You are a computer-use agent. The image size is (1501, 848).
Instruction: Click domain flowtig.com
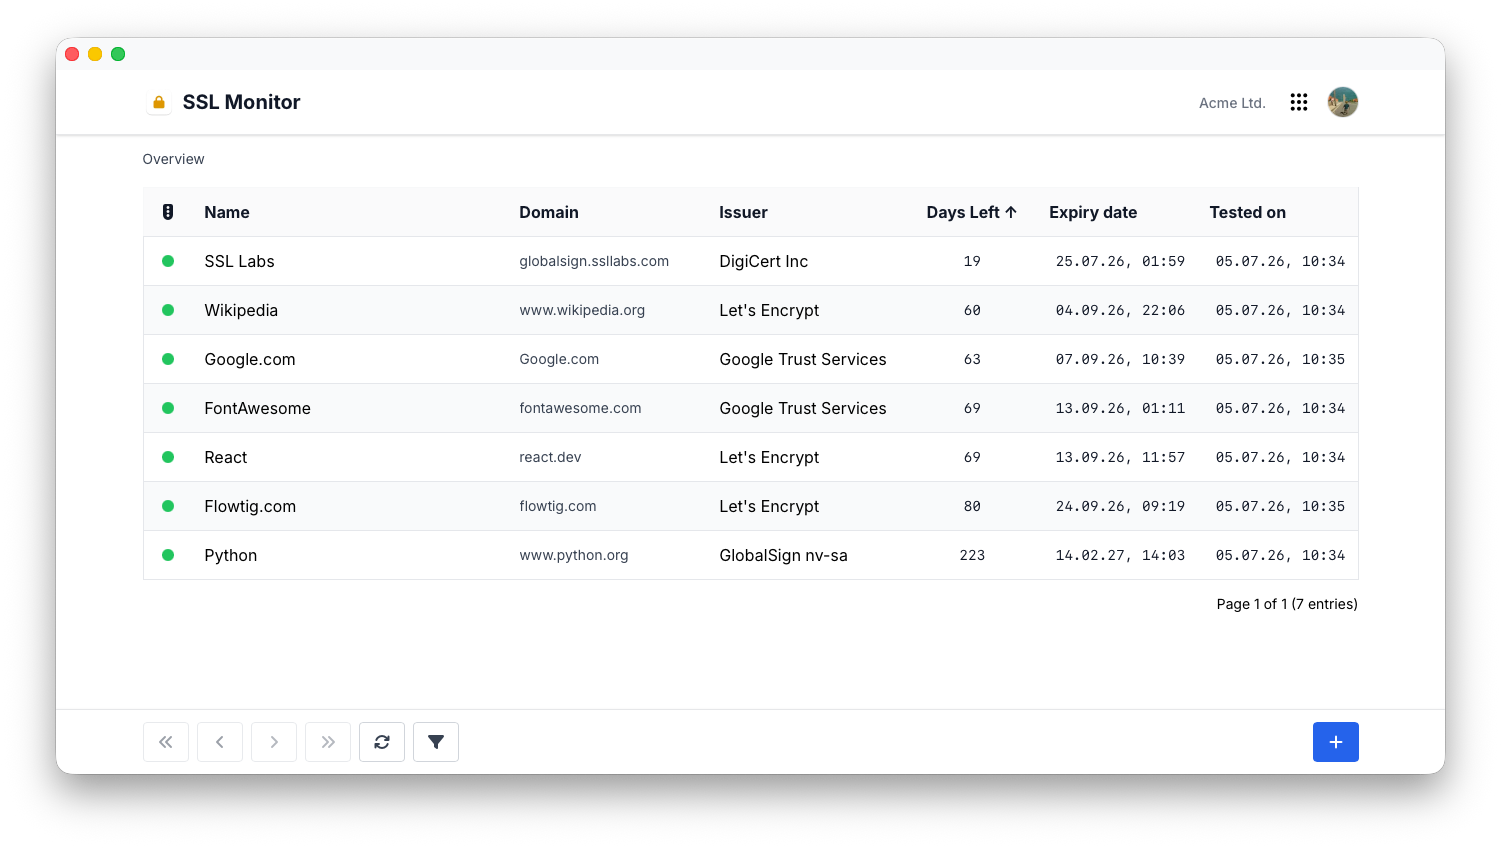click(x=558, y=506)
